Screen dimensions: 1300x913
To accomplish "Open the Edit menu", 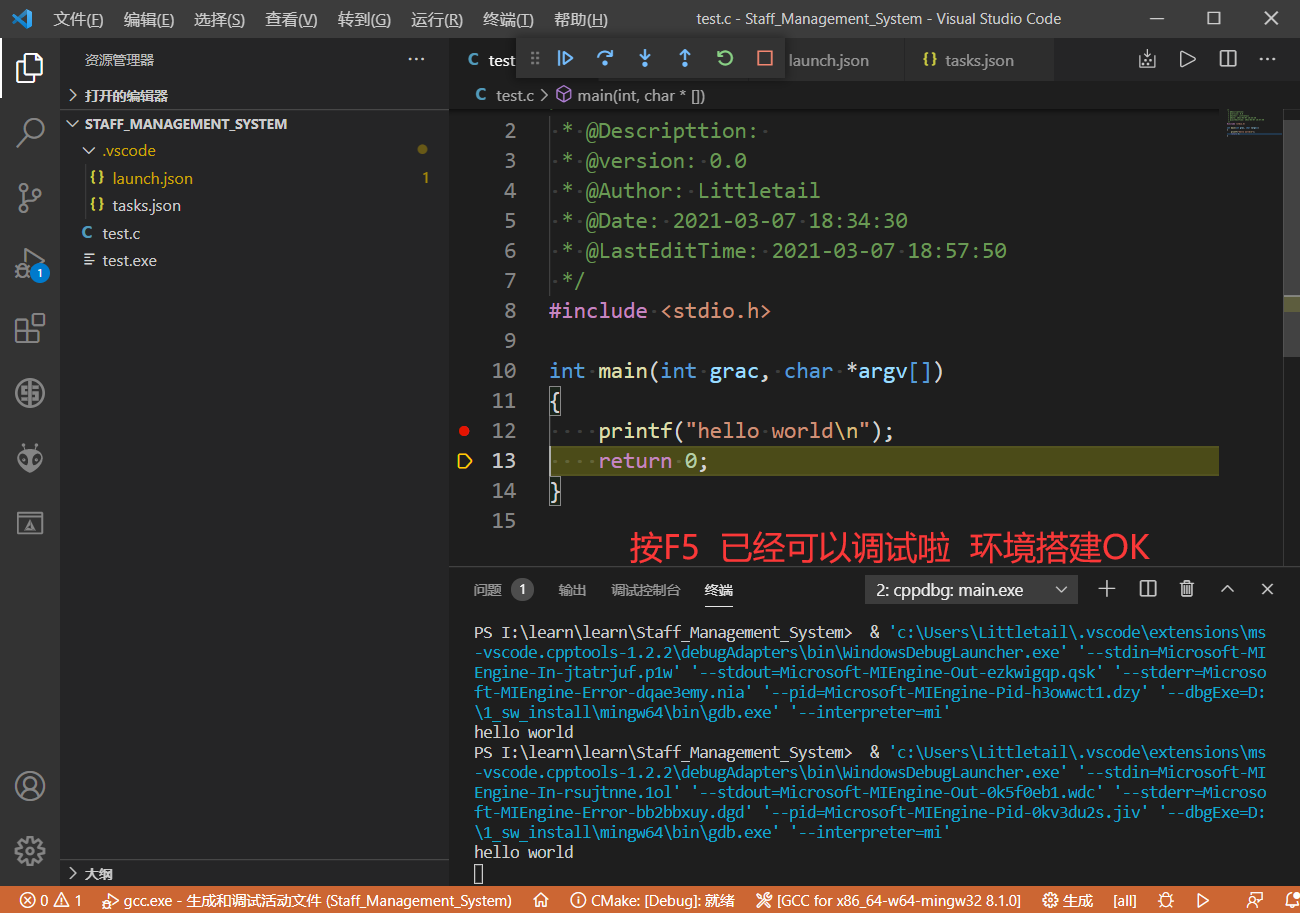I will (x=148, y=19).
